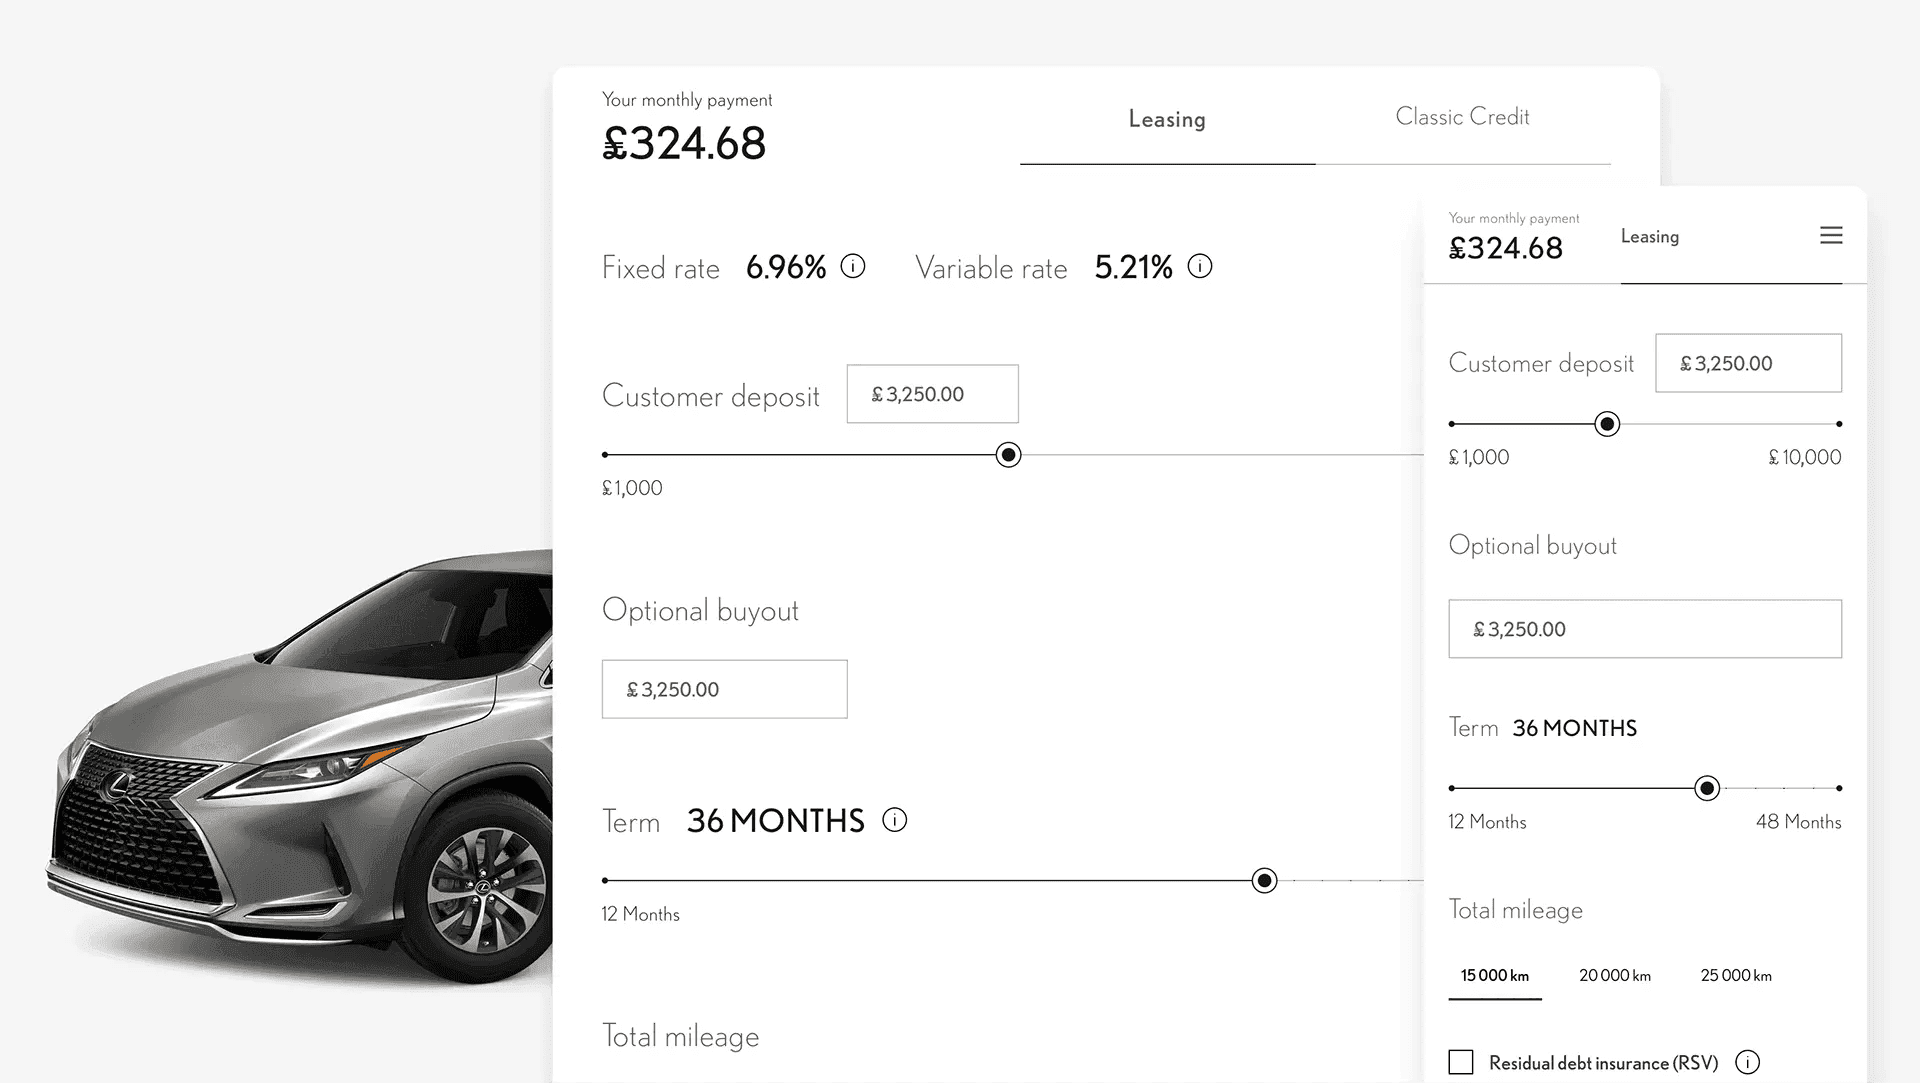Image resolution: width=1920 pixels, height=1083 pixels.
Task: Select the 20 000 km mileage option
Action: pos(1615,975)
